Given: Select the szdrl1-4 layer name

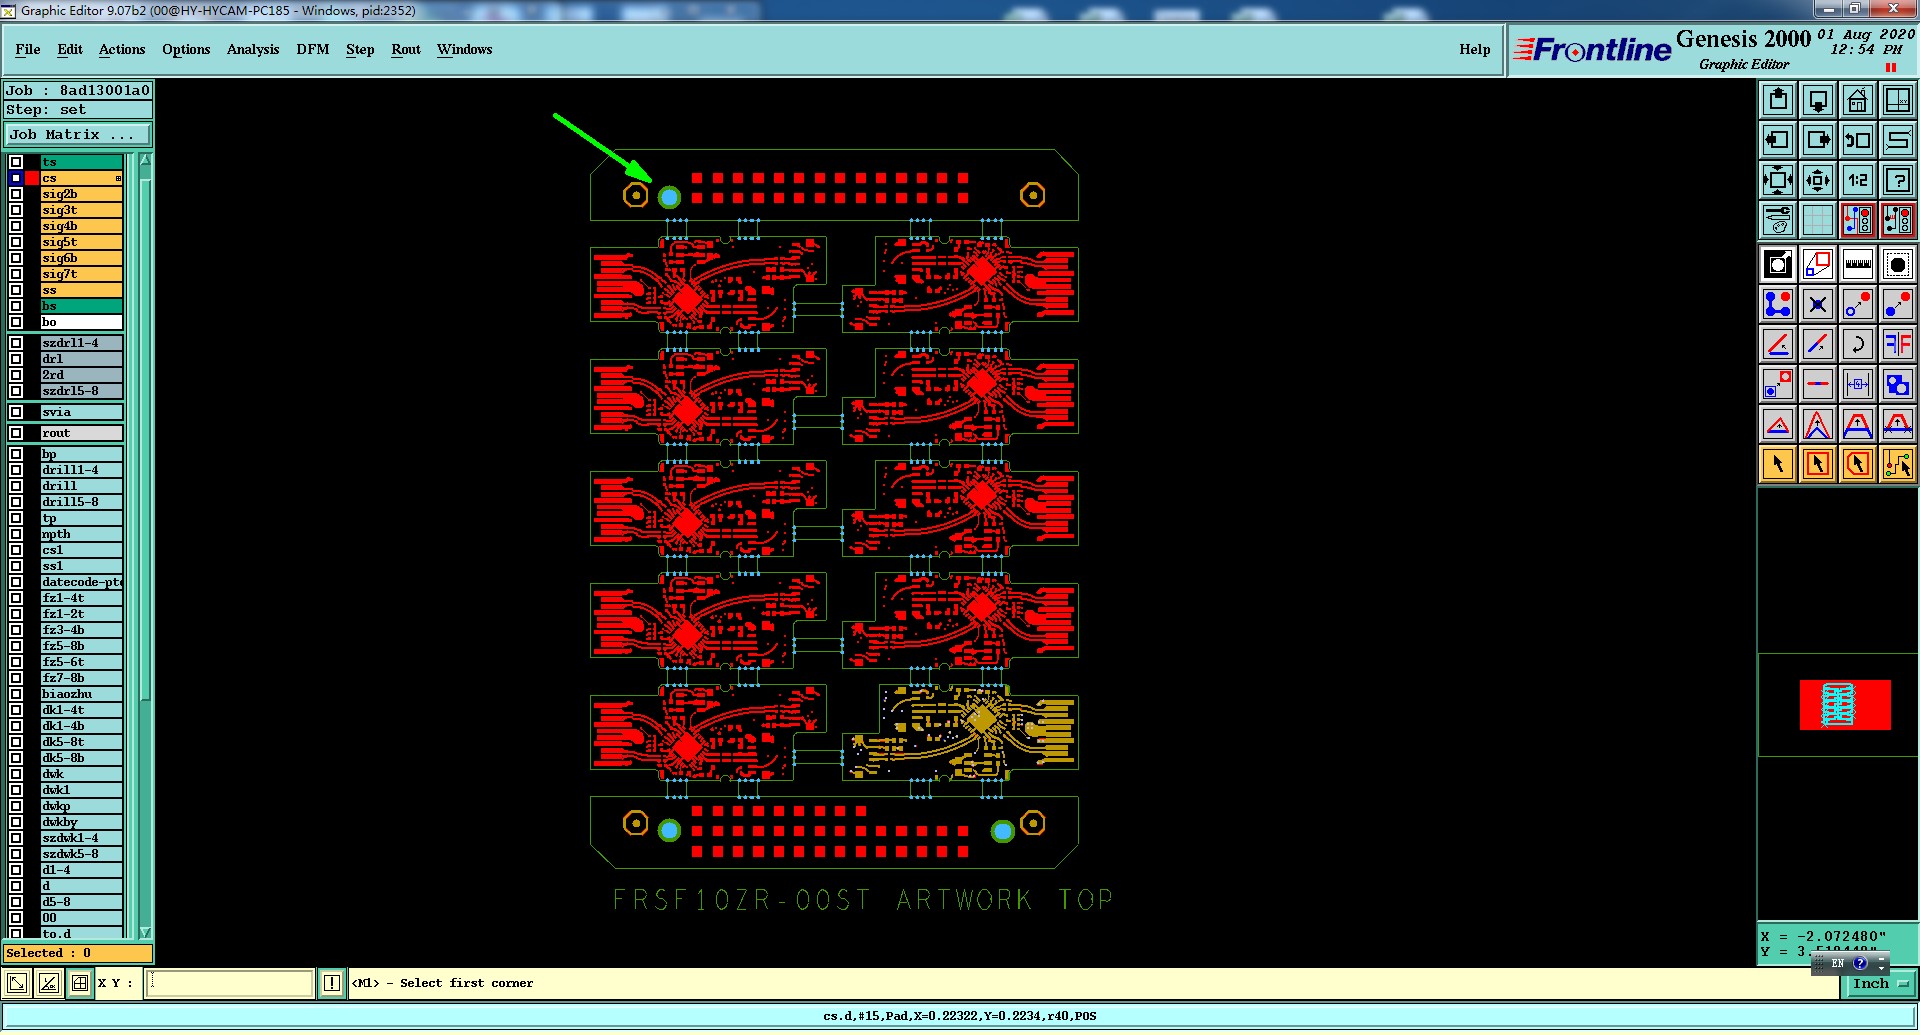Looking at the screenshot, I should [82, 343].
